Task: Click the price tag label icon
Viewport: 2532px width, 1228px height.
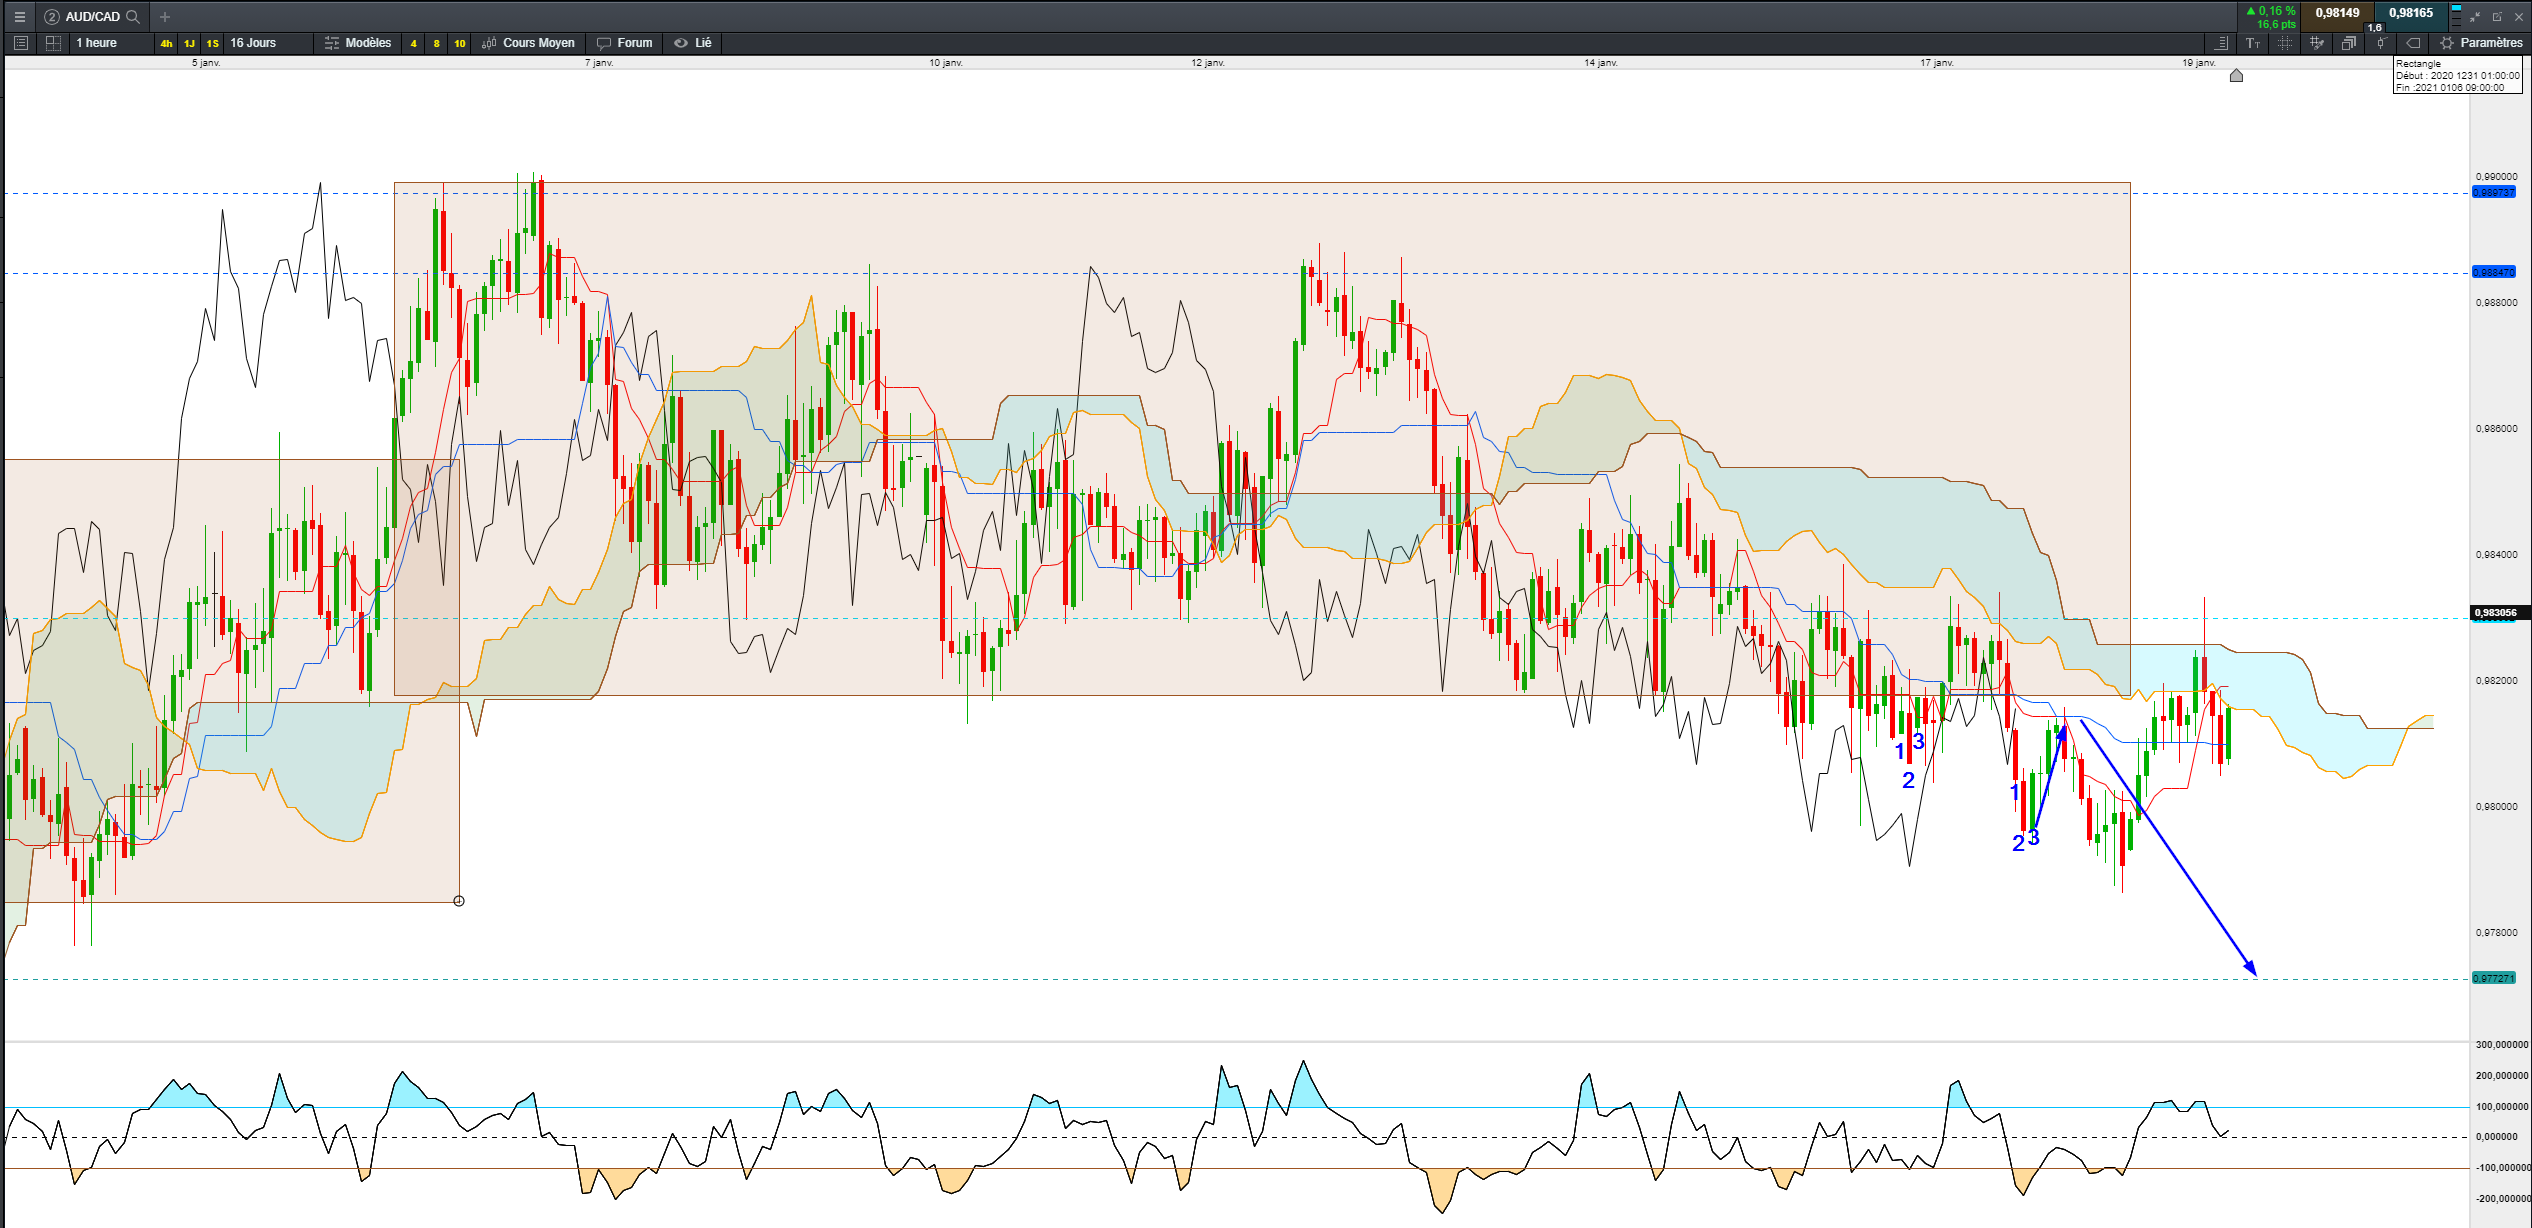Action: click(2413, 43)
